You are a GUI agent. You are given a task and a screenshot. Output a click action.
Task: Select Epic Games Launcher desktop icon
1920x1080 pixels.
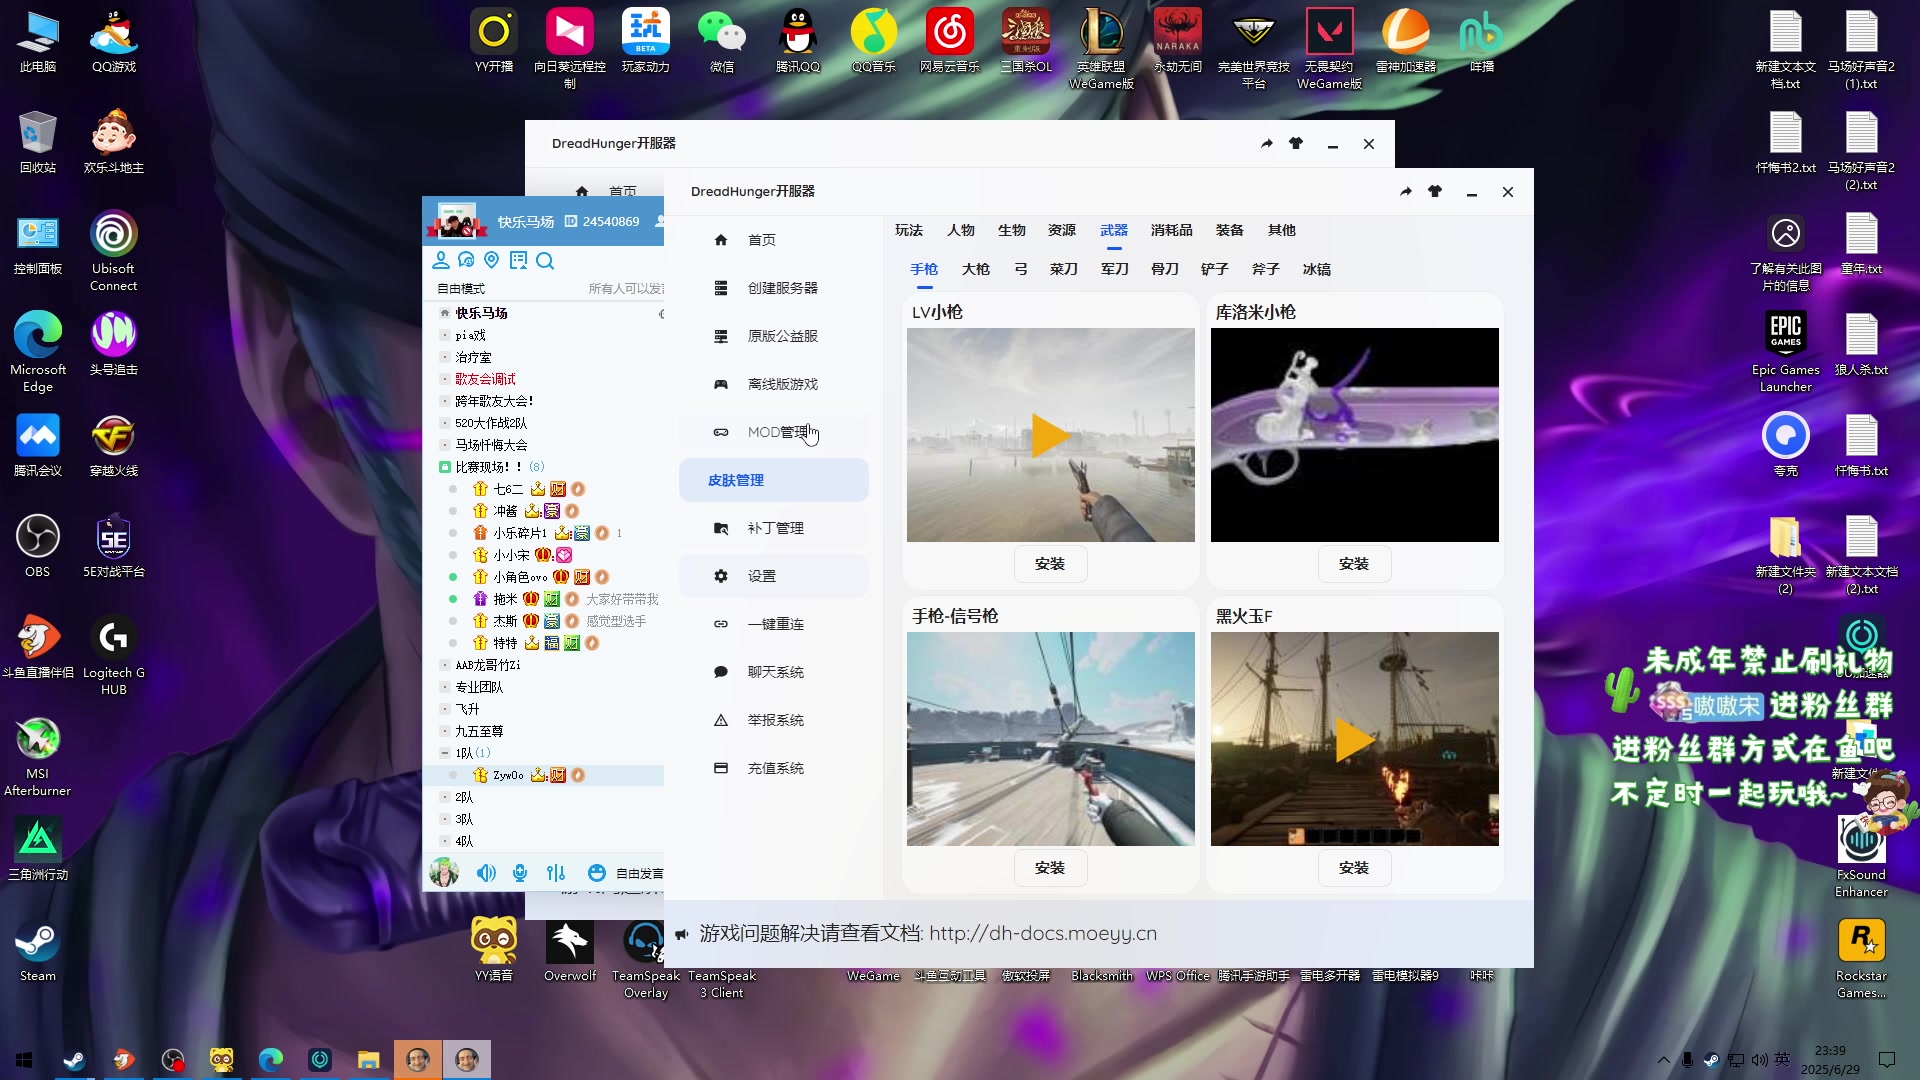1786,350
